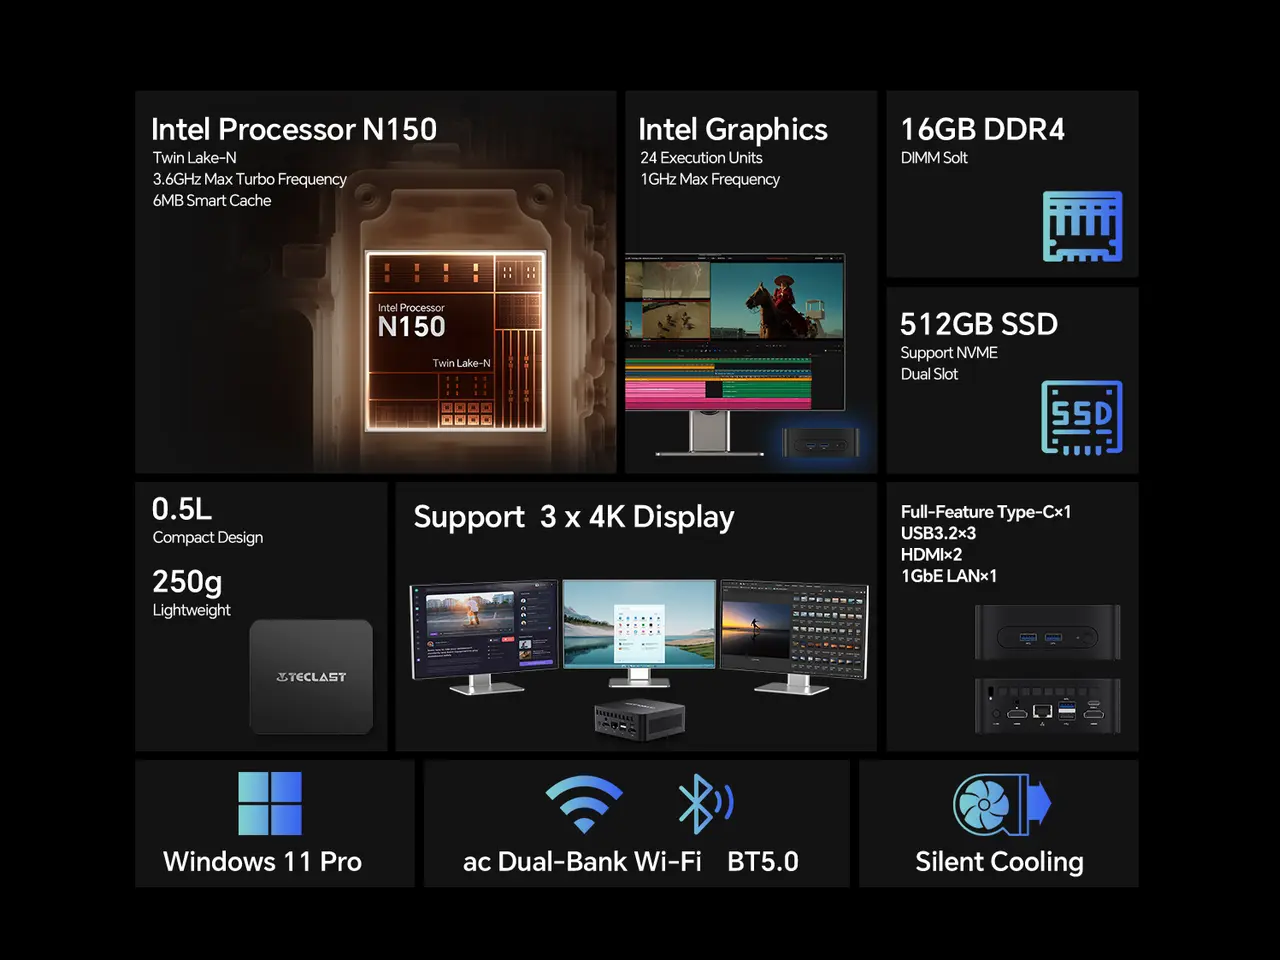1280x960 pixels.
Task: Click the 'Twin Lake-N' text under processor heading
Action: pos(195,158)
